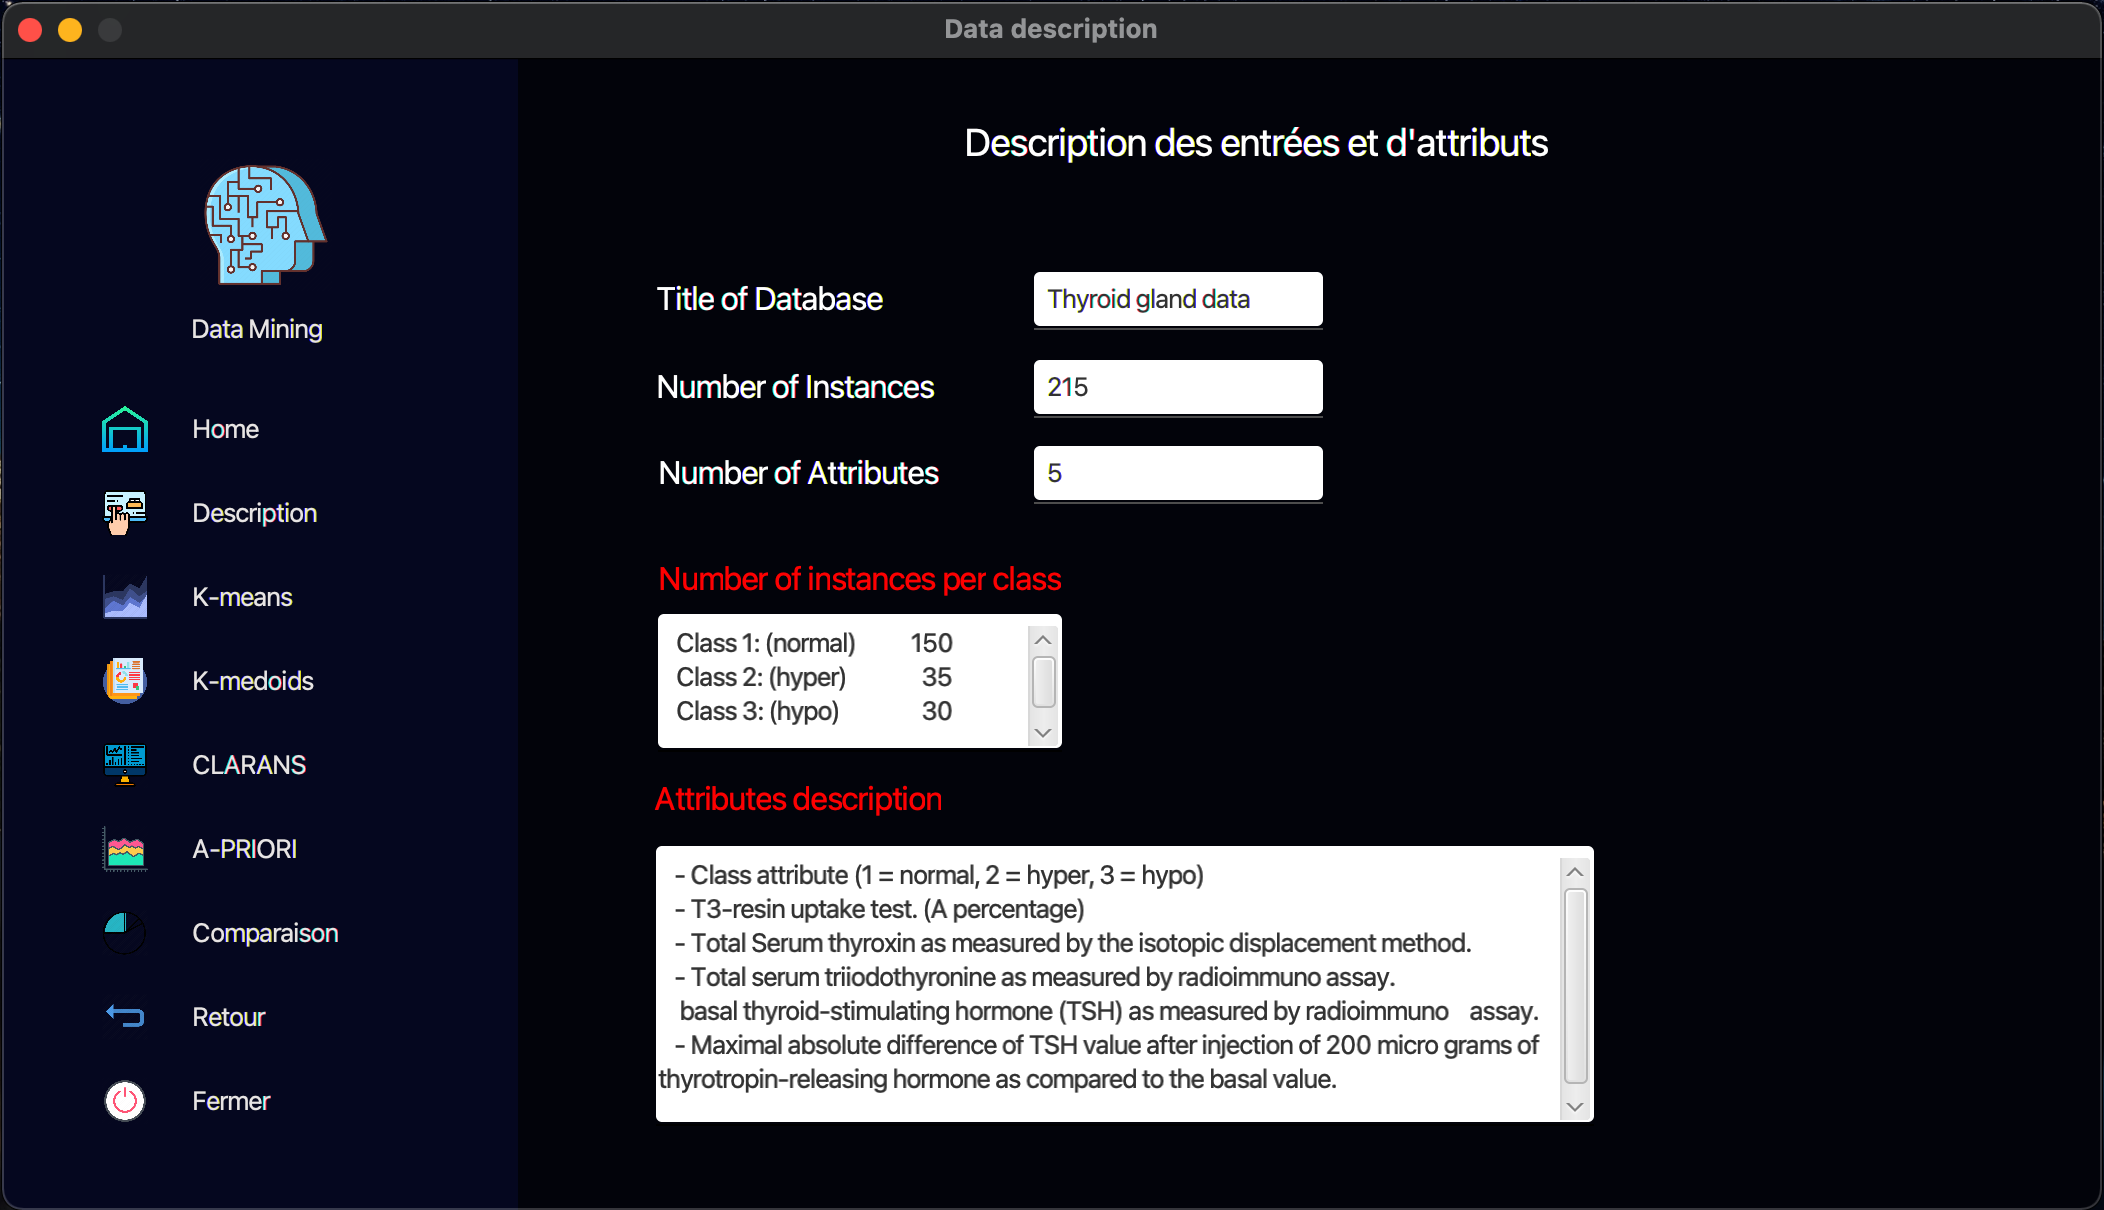Screen dimensions: 2104x1210
Task: Click the Fermer power icon
Action: coord(124,1100)
